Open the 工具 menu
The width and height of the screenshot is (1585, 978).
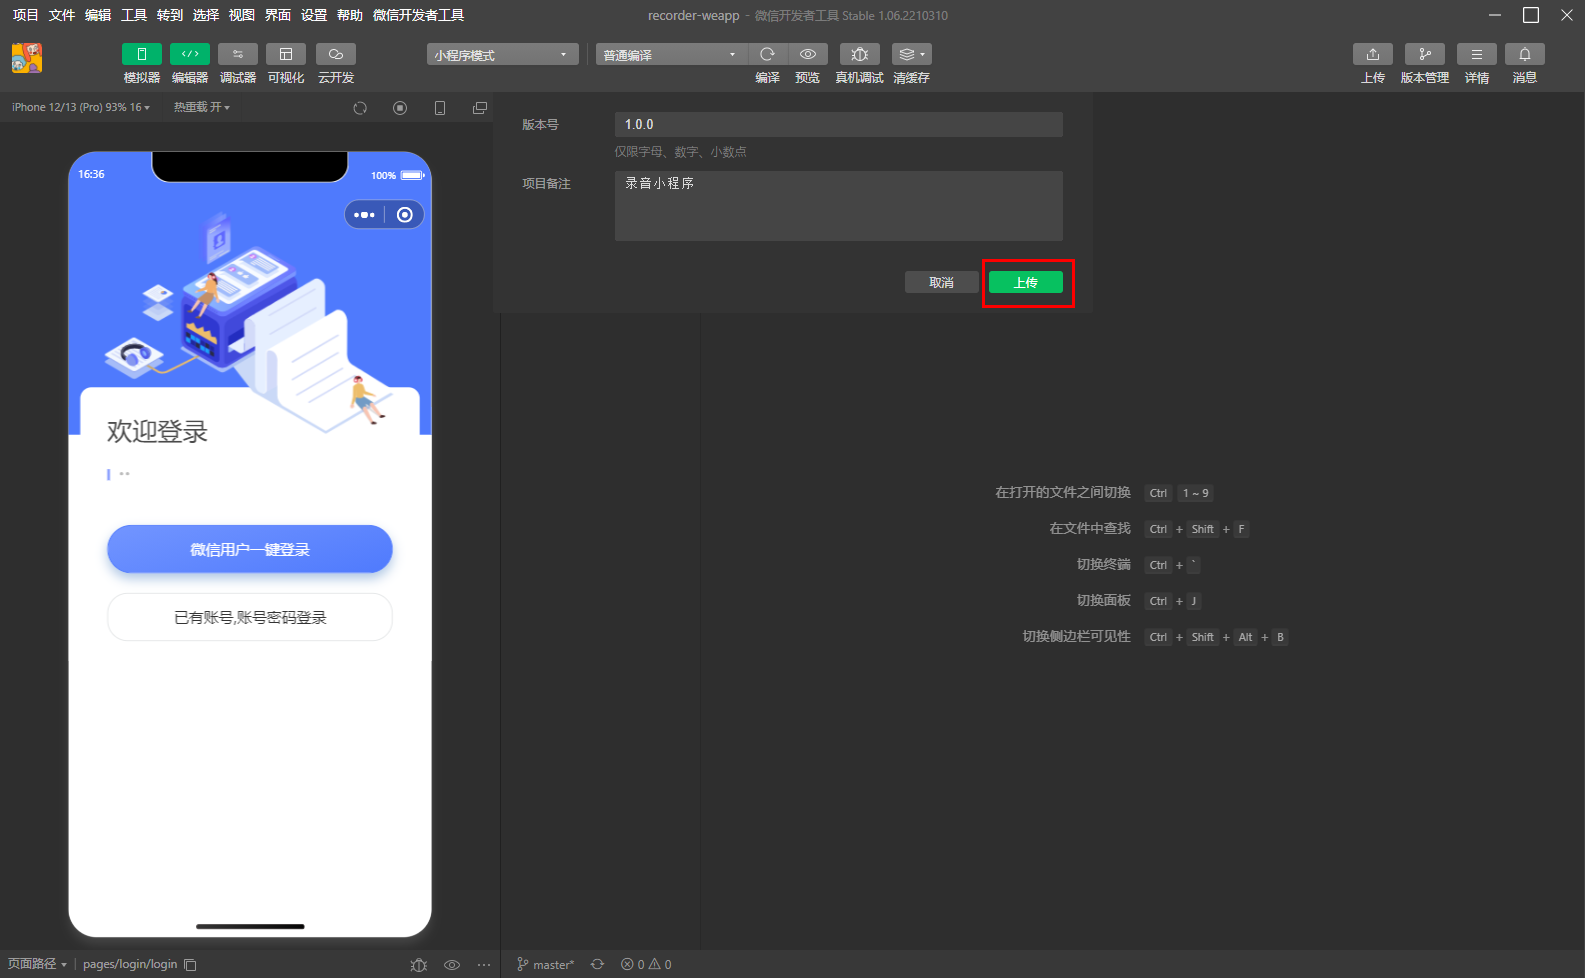point(134,15)
